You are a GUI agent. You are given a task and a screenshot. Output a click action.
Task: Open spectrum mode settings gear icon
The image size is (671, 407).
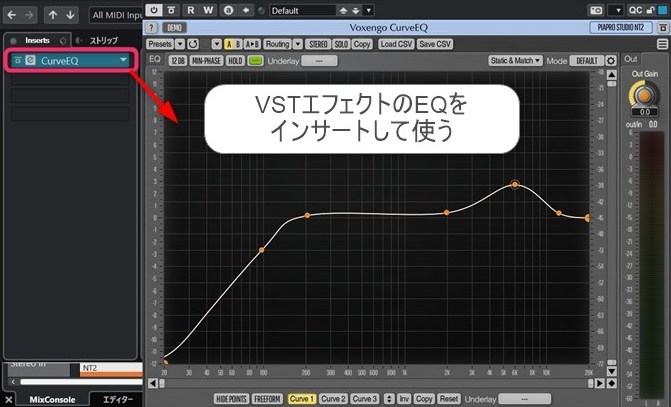[x=611, y=61]
